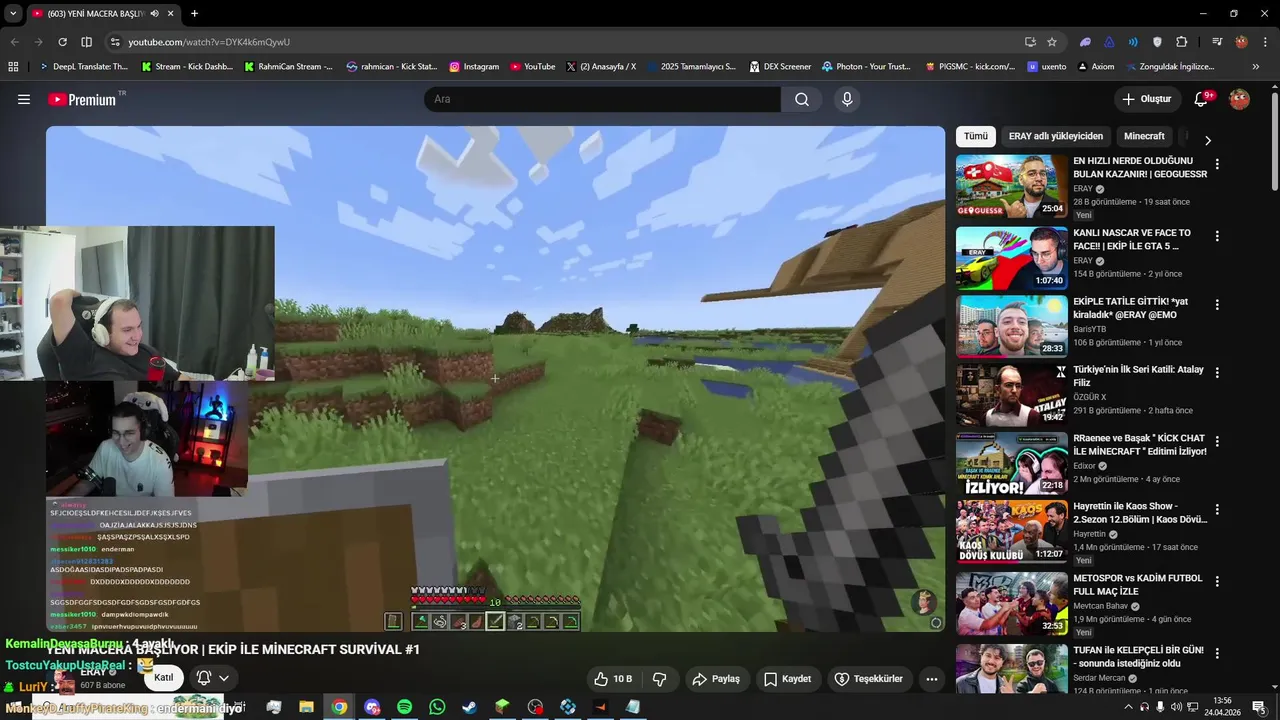This screenshot has width=1280, height=720.
Task: Dislike the video with thumbs-down
Action: click(660, 679)
